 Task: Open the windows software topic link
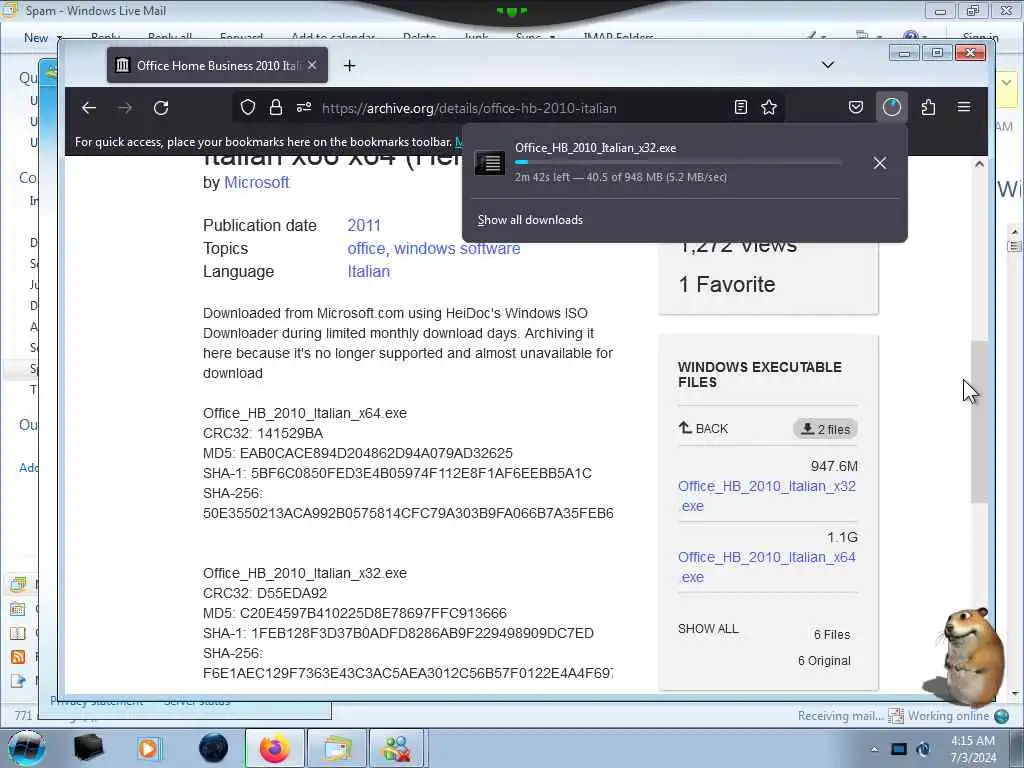tap(457, 249)
